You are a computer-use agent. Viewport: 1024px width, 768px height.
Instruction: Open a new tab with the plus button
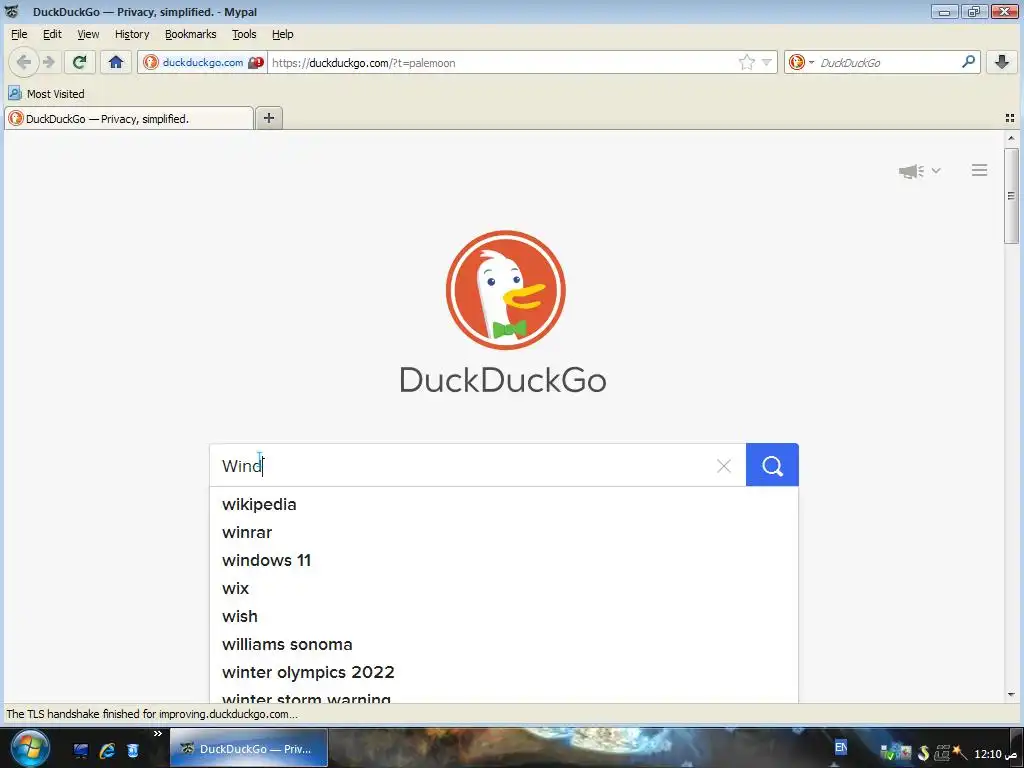[x=268, y=118]
